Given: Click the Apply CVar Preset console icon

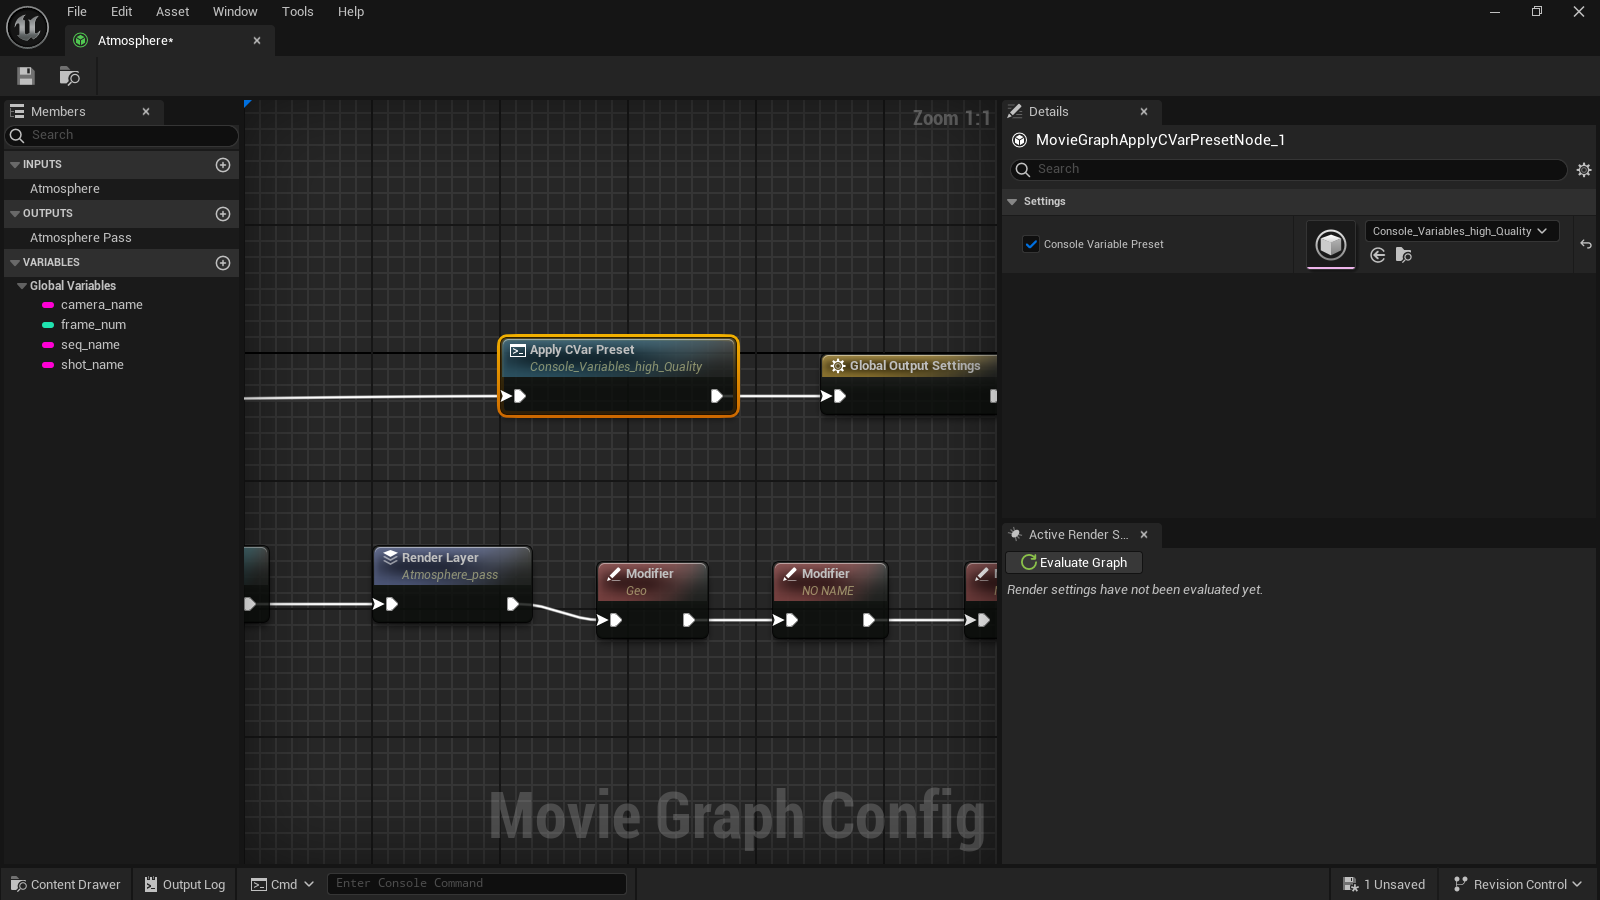Looking at the screenshot, I should coord(518,350).
